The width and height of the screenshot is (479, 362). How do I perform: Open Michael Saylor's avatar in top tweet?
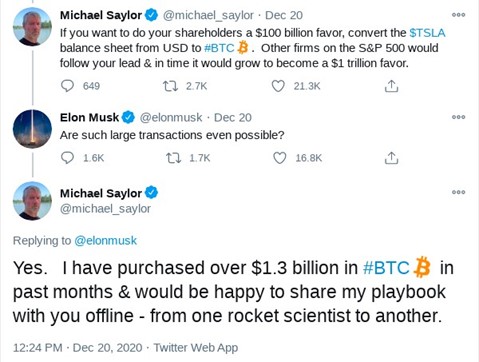pos(32,27)
